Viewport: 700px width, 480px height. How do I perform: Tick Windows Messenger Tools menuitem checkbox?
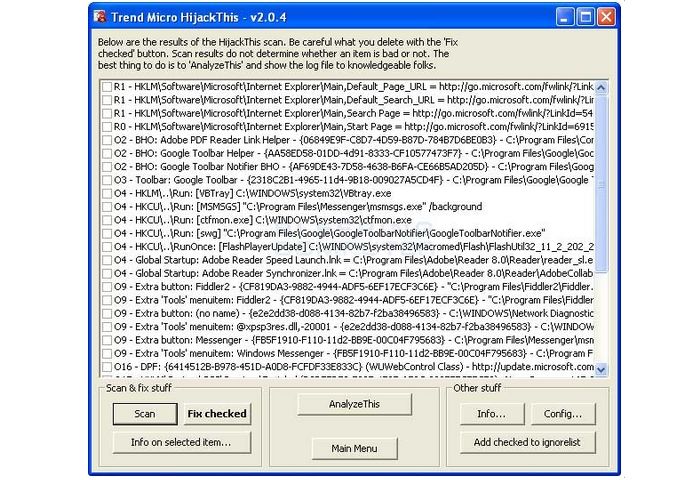[x=107, y=354]
